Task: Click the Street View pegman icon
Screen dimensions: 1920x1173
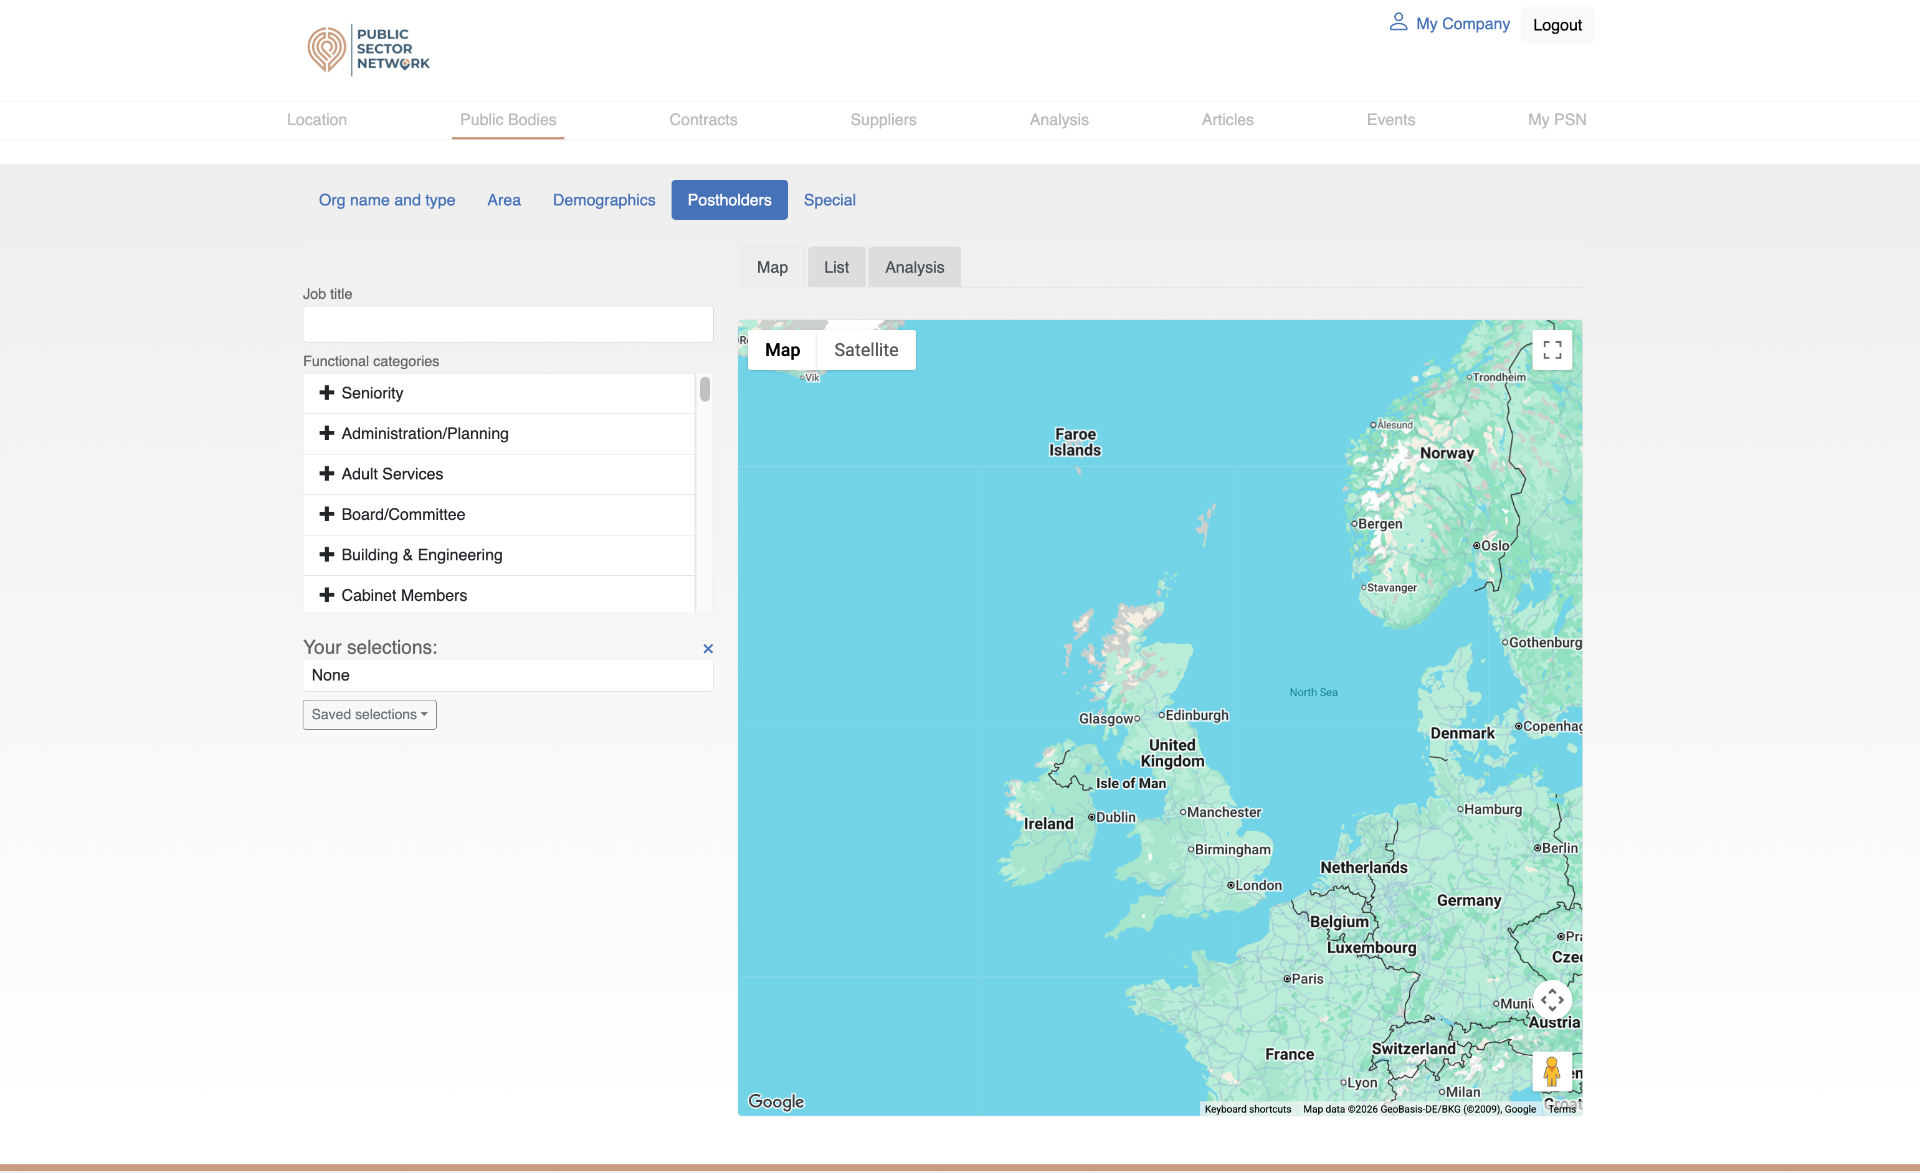Action: [1552, 1072]
